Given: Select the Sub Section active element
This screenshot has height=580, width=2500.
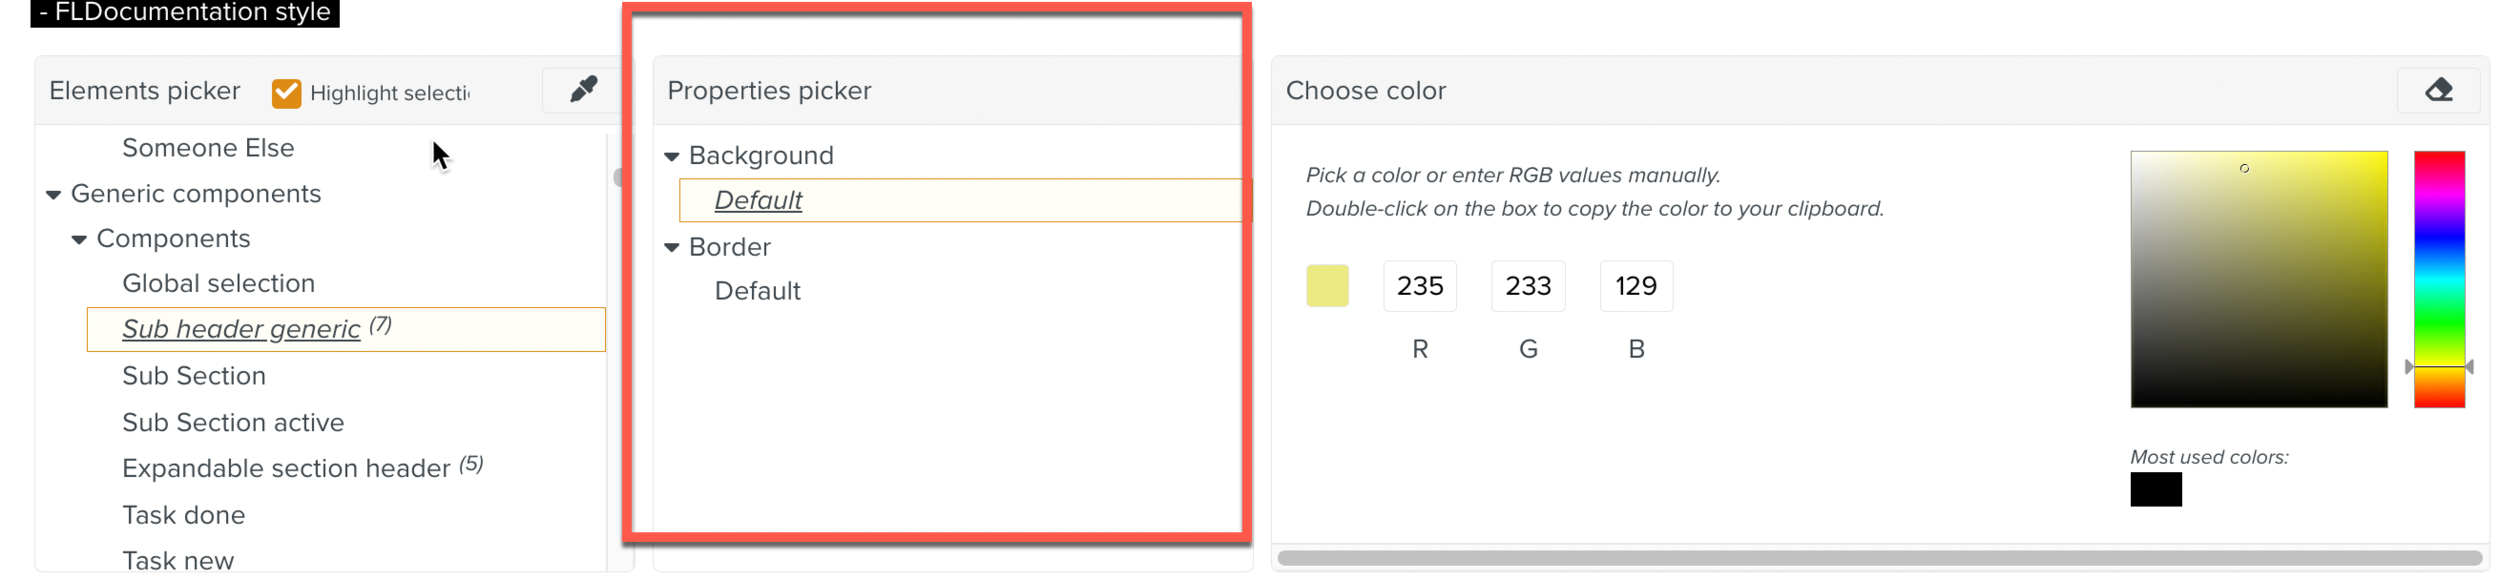Looking at the screenshot, I should [x=233, y=421].
